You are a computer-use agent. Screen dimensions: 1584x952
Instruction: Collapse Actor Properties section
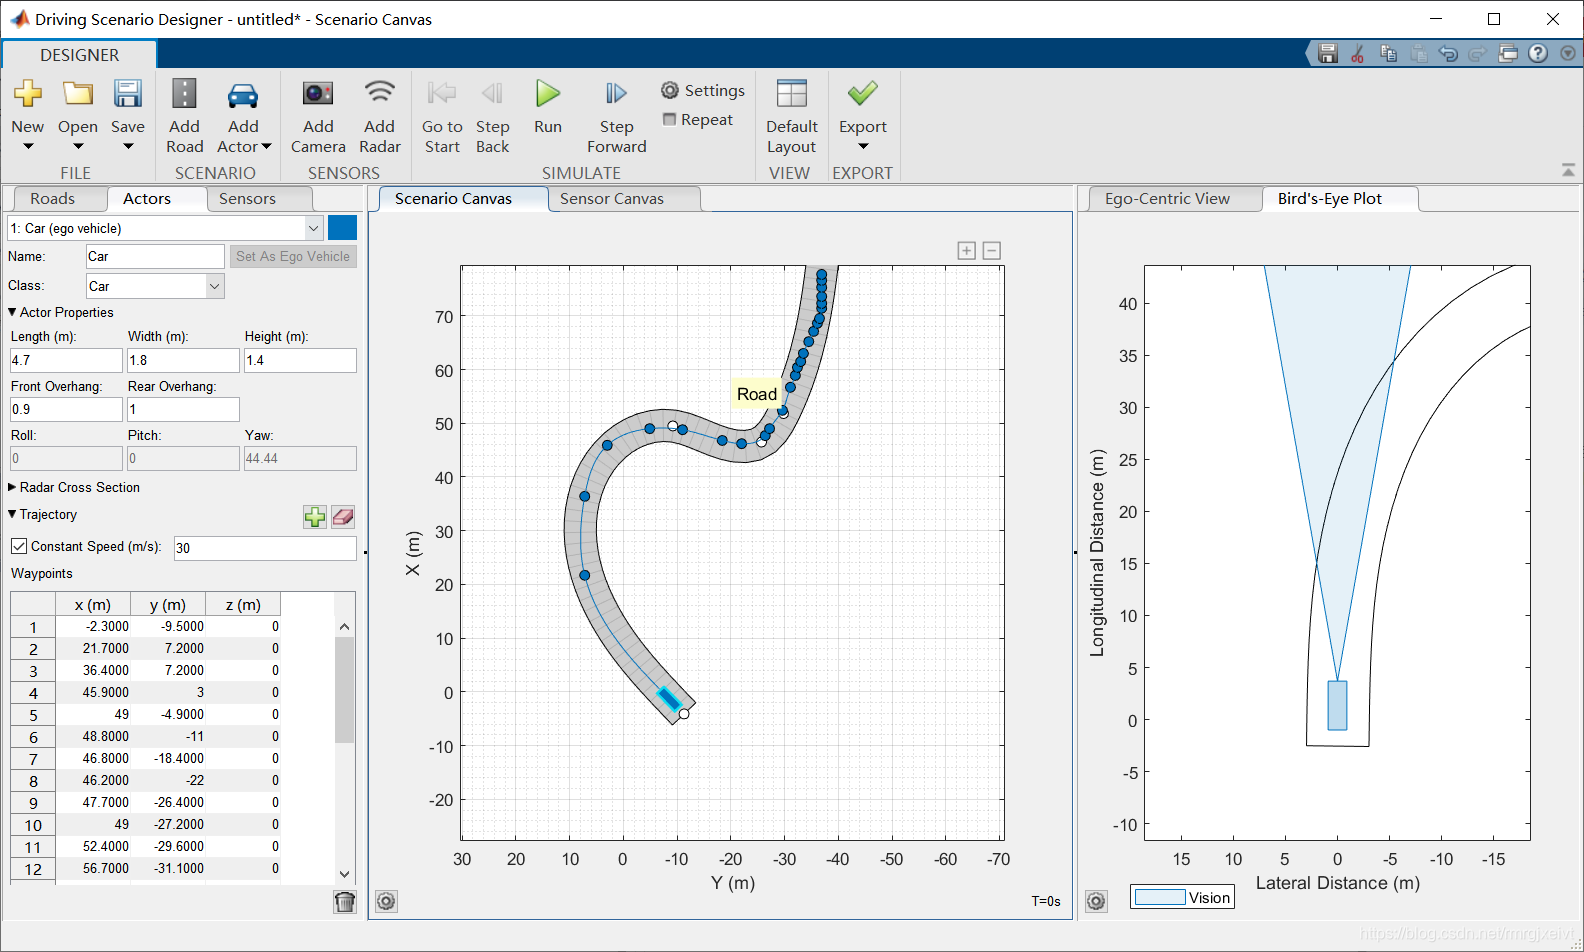[12, 312]
